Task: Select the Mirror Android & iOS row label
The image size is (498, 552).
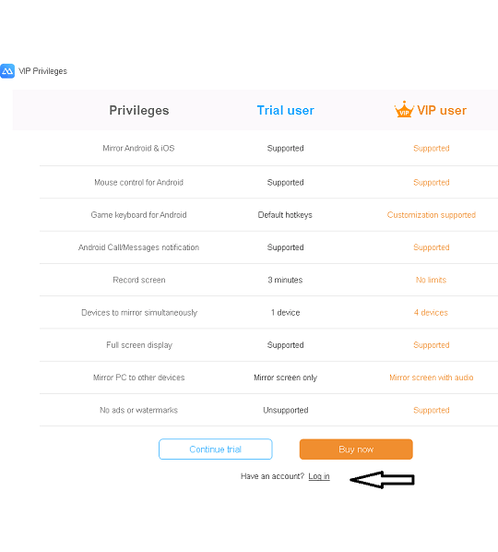Action: tap(139, 148)
